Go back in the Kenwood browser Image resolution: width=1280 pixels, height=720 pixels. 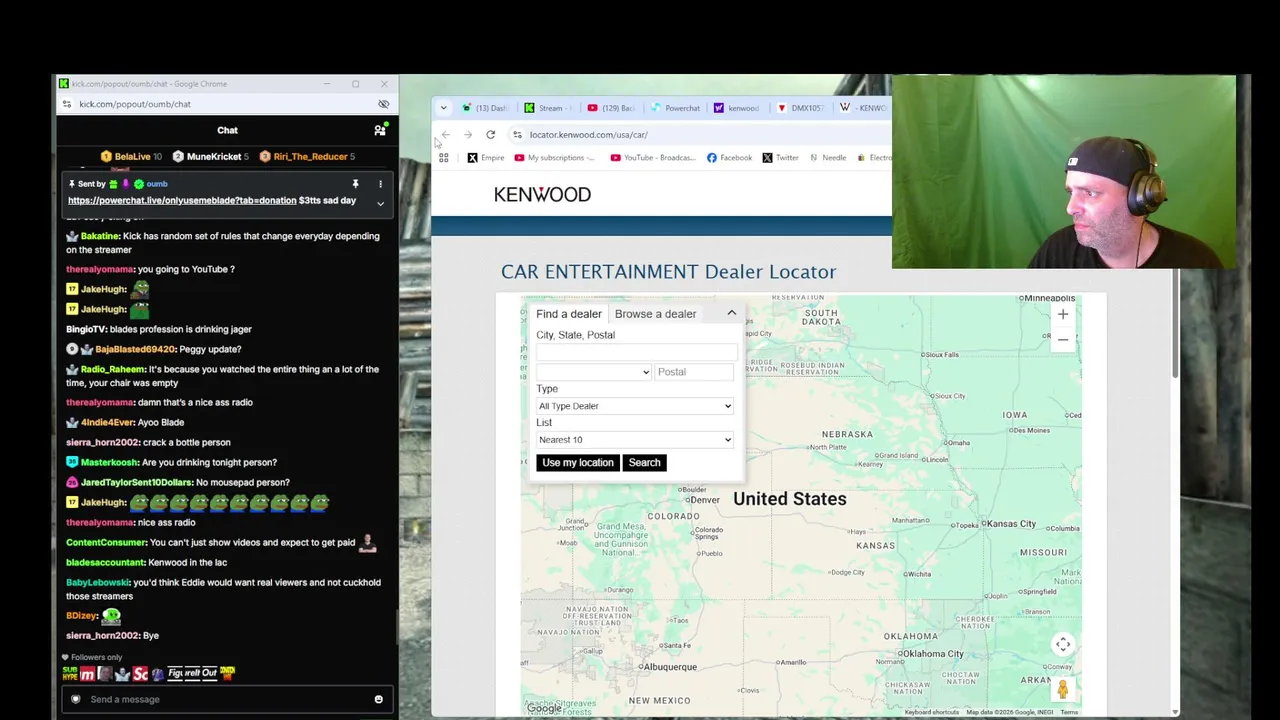tap(446, 135)
